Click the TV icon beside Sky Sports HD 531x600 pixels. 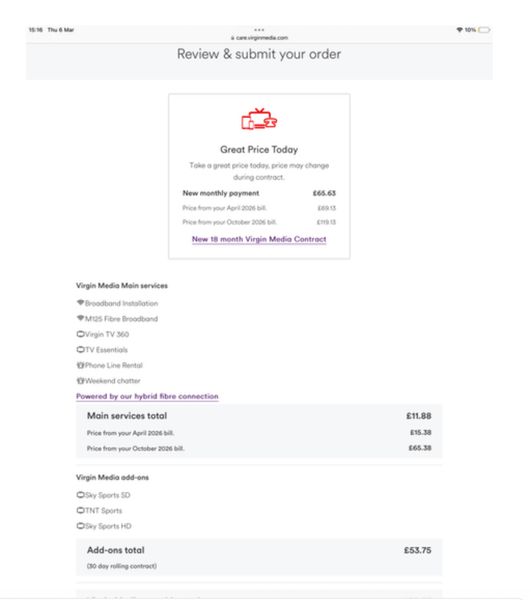coord(80,526)
